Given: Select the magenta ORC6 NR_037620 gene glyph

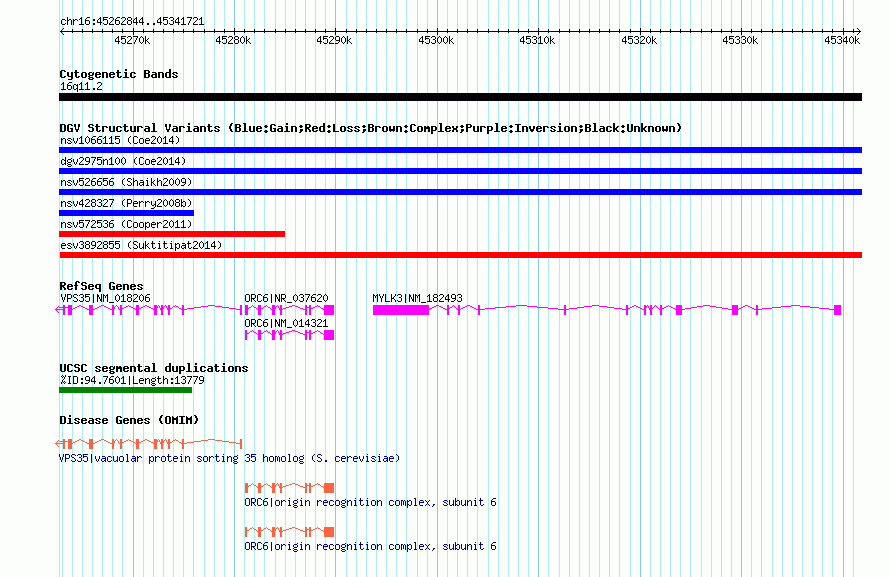Looking at the screenshot, I should point(289,310).
